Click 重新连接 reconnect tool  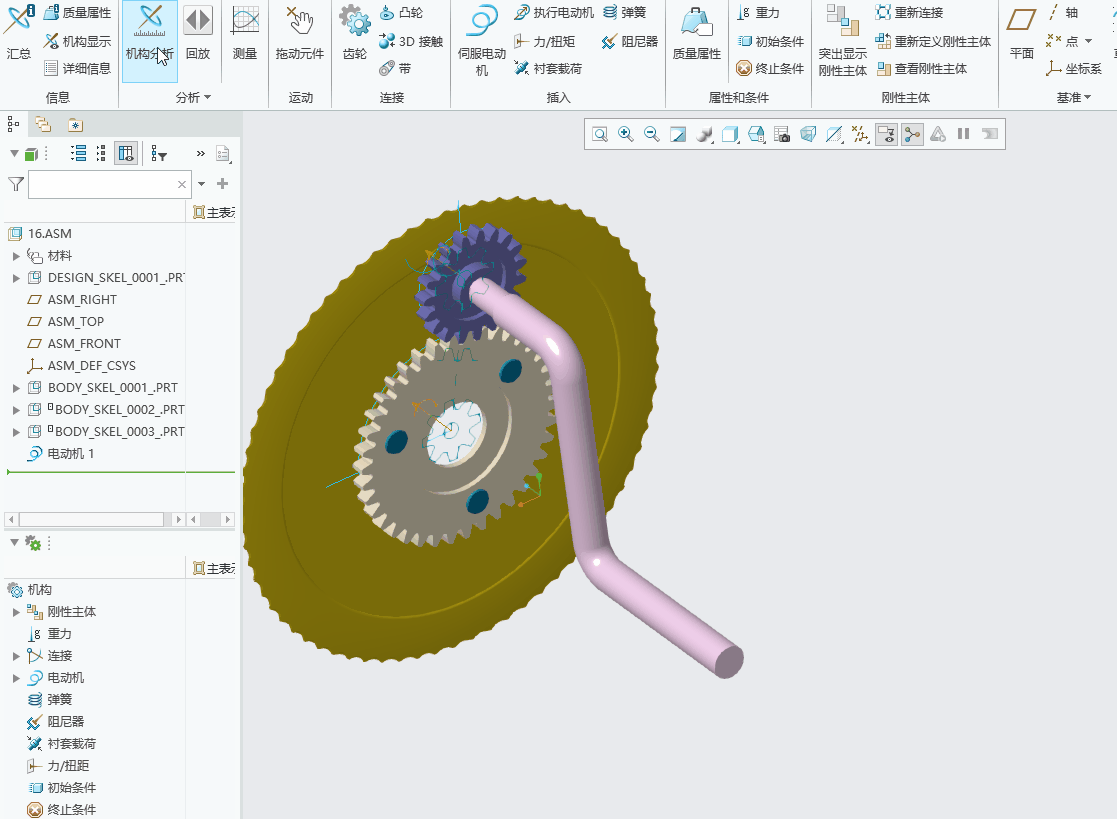pos(910,13)
